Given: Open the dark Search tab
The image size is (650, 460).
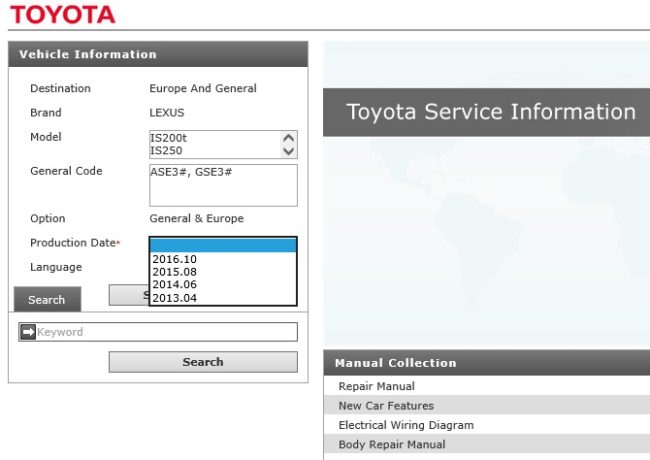Looking at the screenshot, I should (47, 299).
